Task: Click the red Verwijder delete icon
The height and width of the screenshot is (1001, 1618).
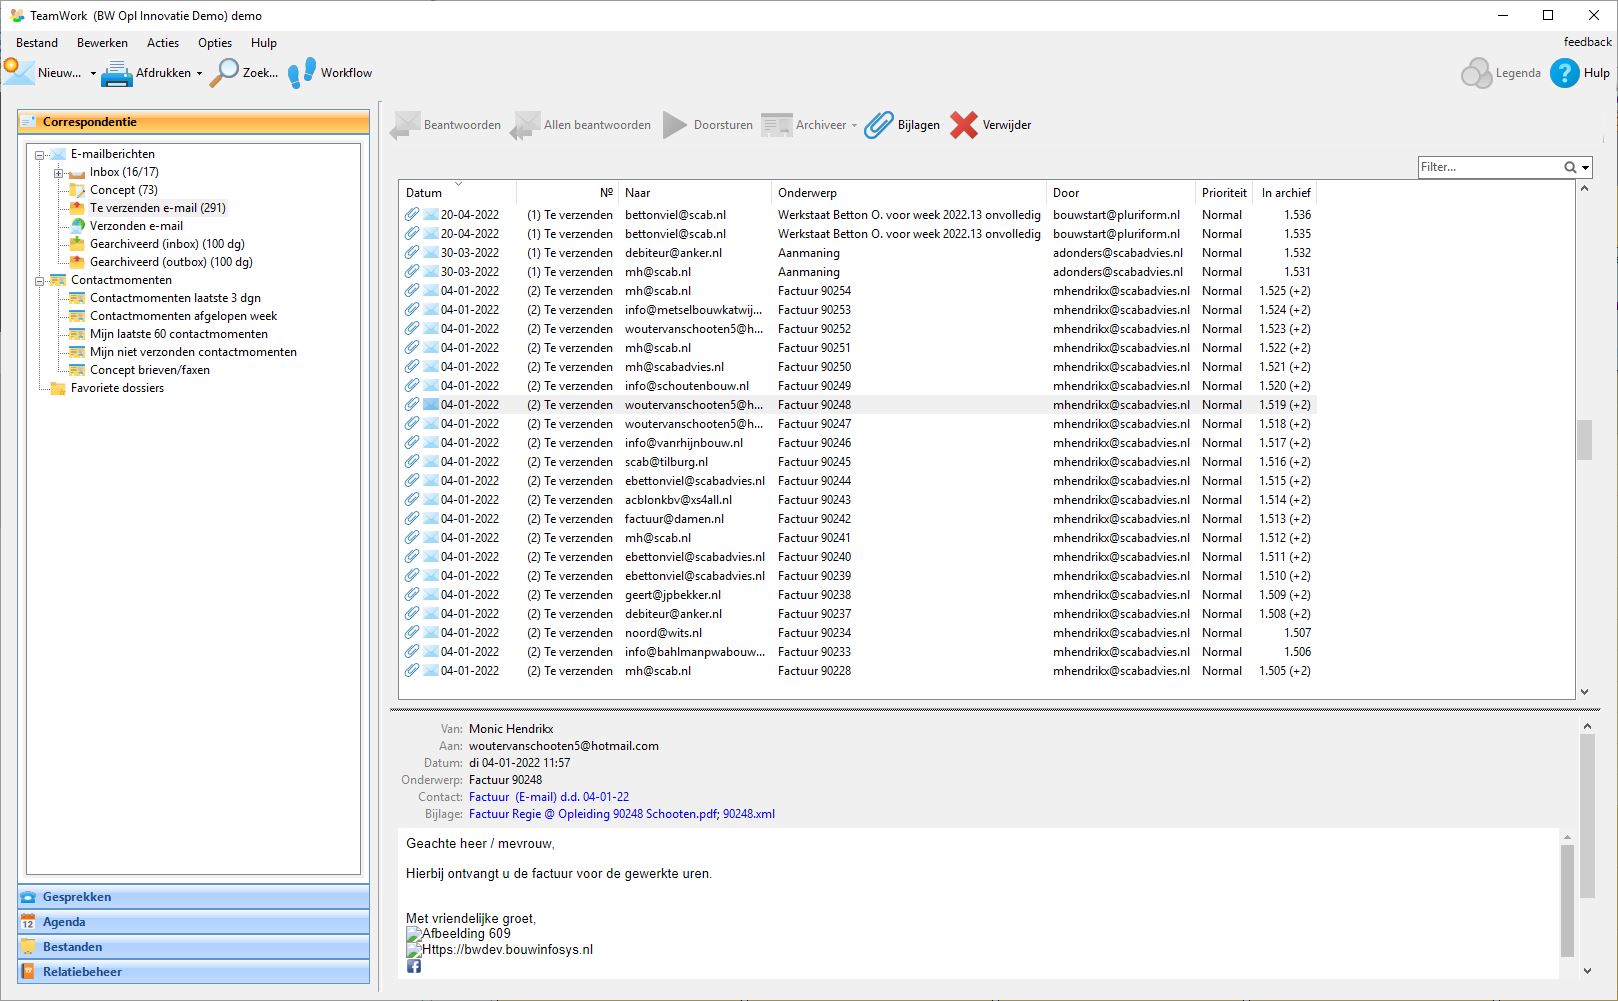Action: tap(964, 125)
